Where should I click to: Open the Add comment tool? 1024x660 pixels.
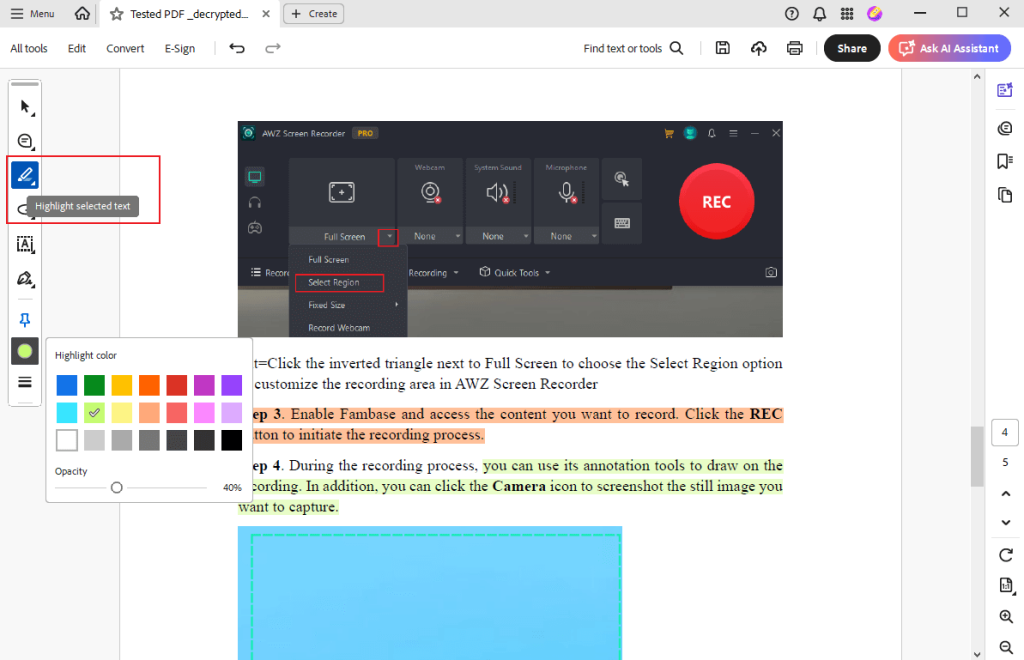pyautogui.click(x=25, y=140)
